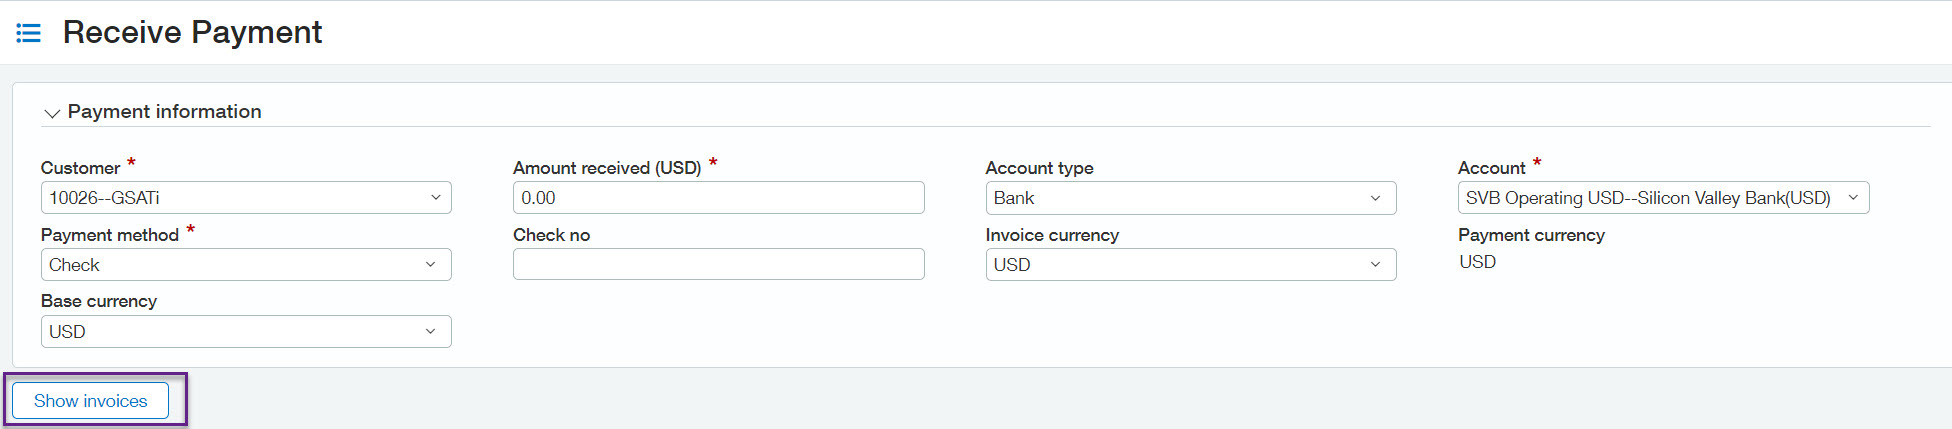Click the Account type label

(x=1039, y=168)
